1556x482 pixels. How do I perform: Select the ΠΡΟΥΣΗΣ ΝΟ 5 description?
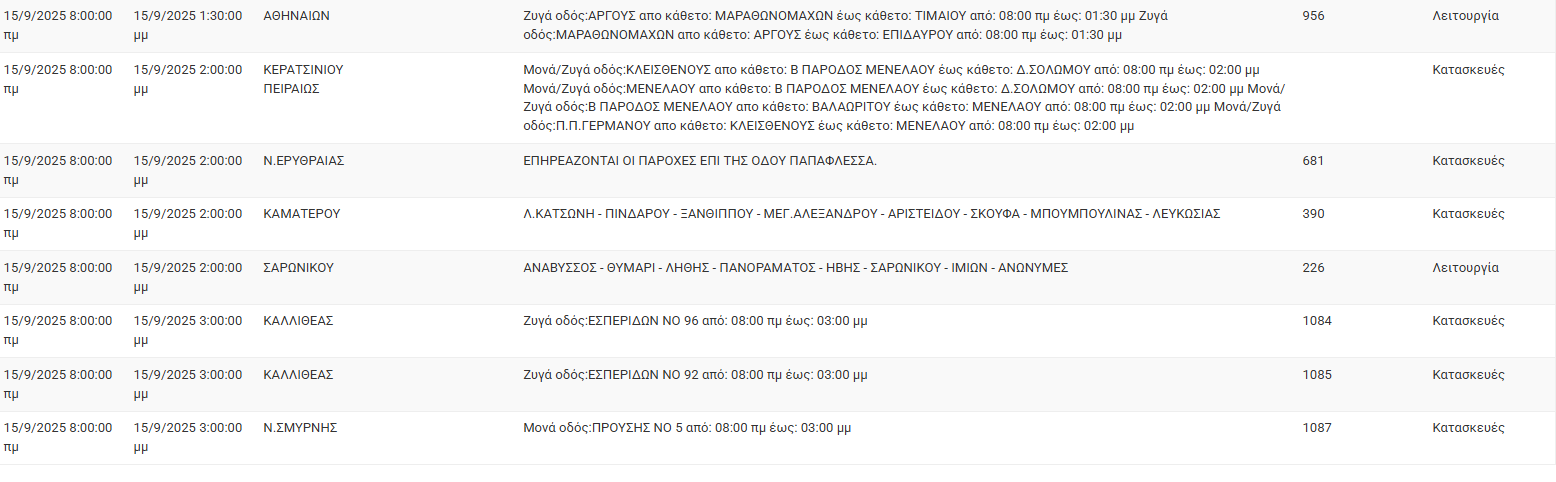click(x=687, y=428)
